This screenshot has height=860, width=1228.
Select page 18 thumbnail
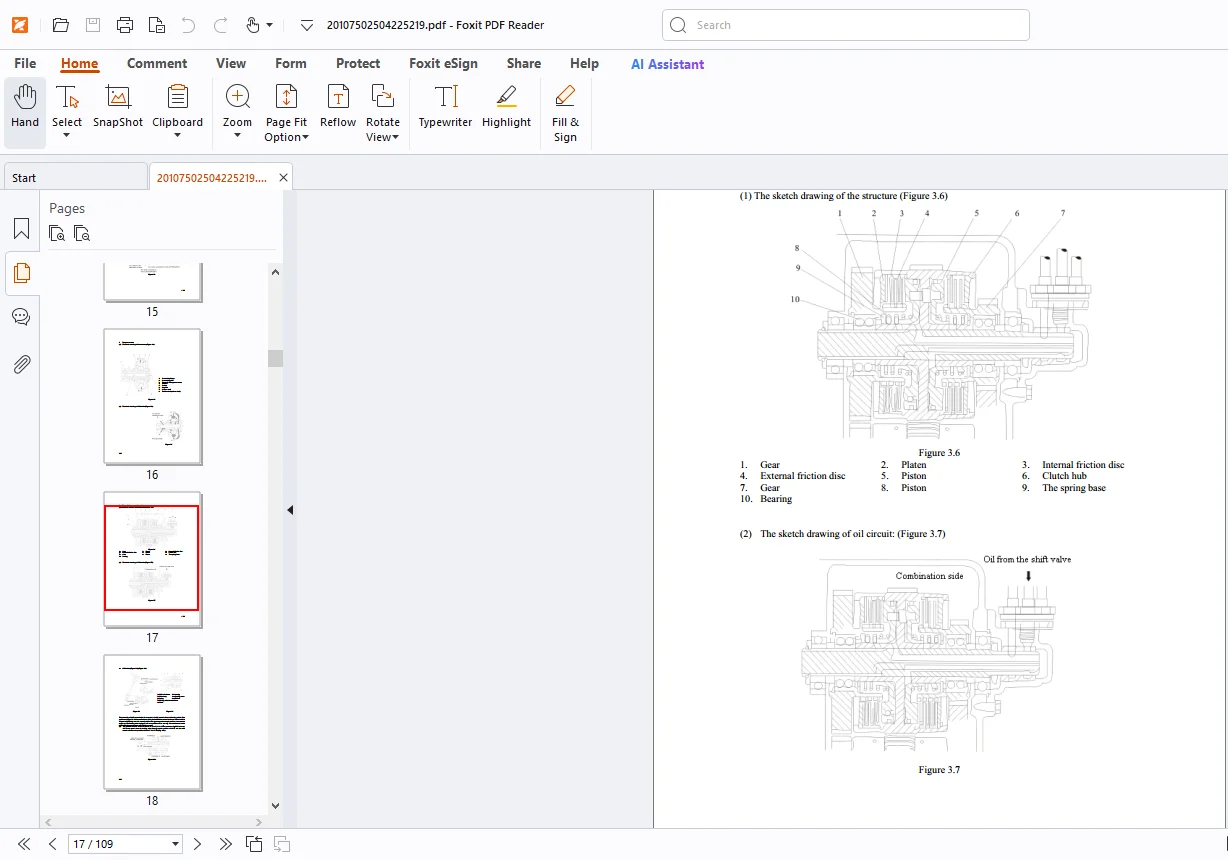click(x=152, y=722)
